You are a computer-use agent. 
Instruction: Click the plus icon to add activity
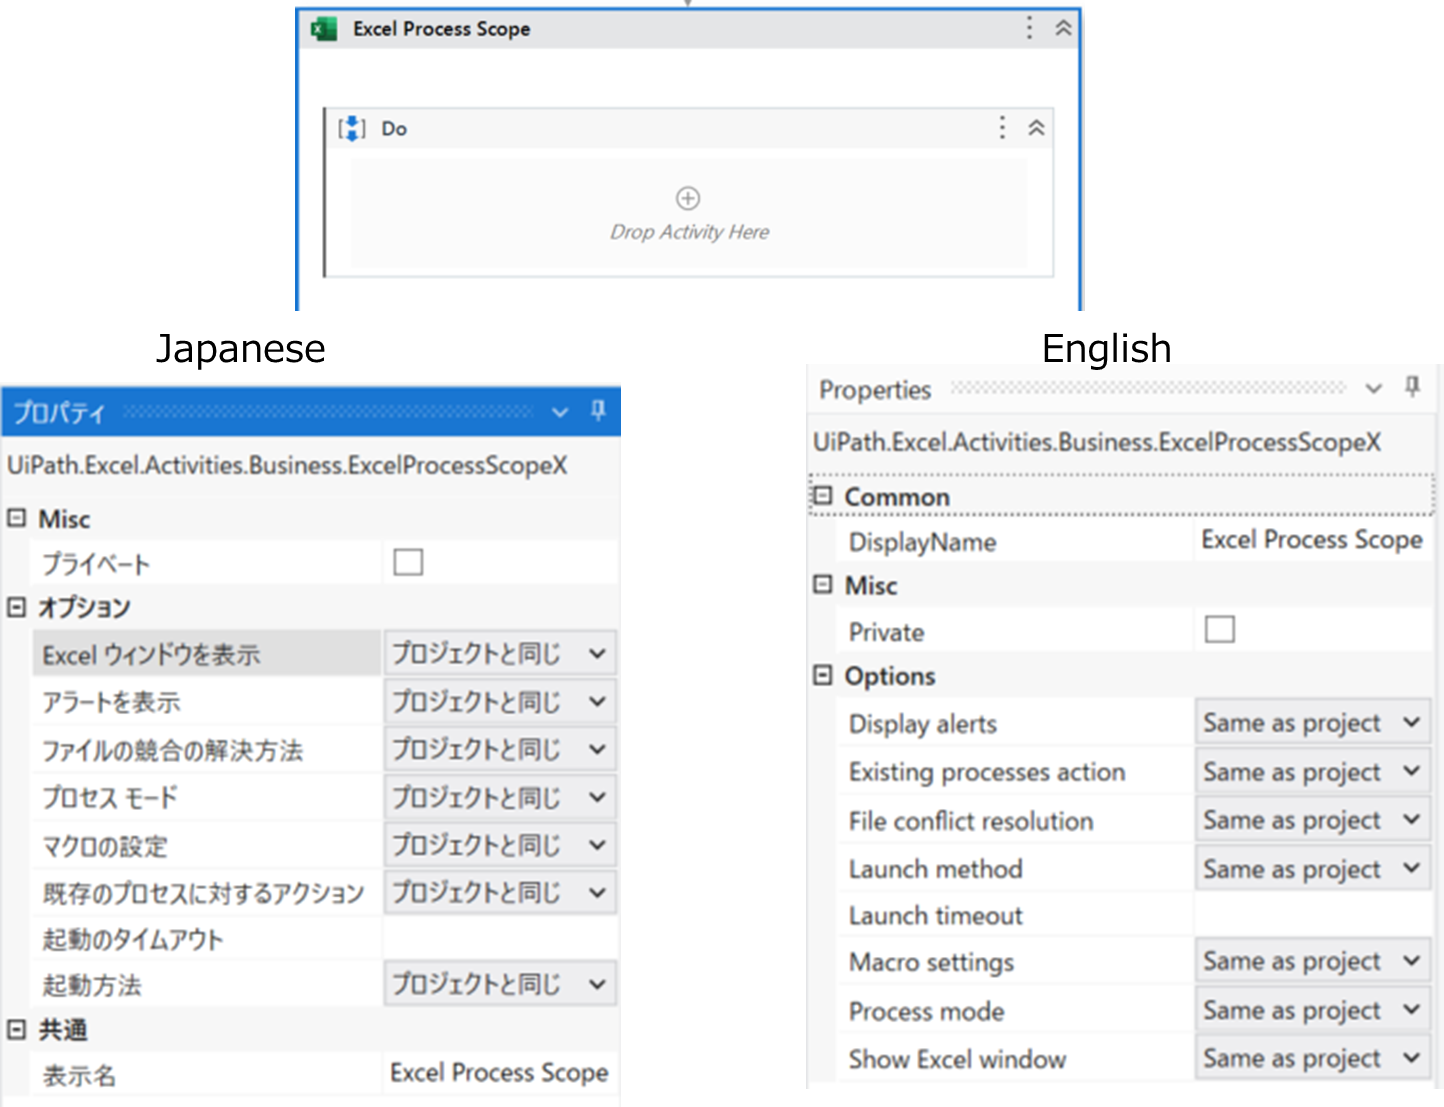(688, 198)
